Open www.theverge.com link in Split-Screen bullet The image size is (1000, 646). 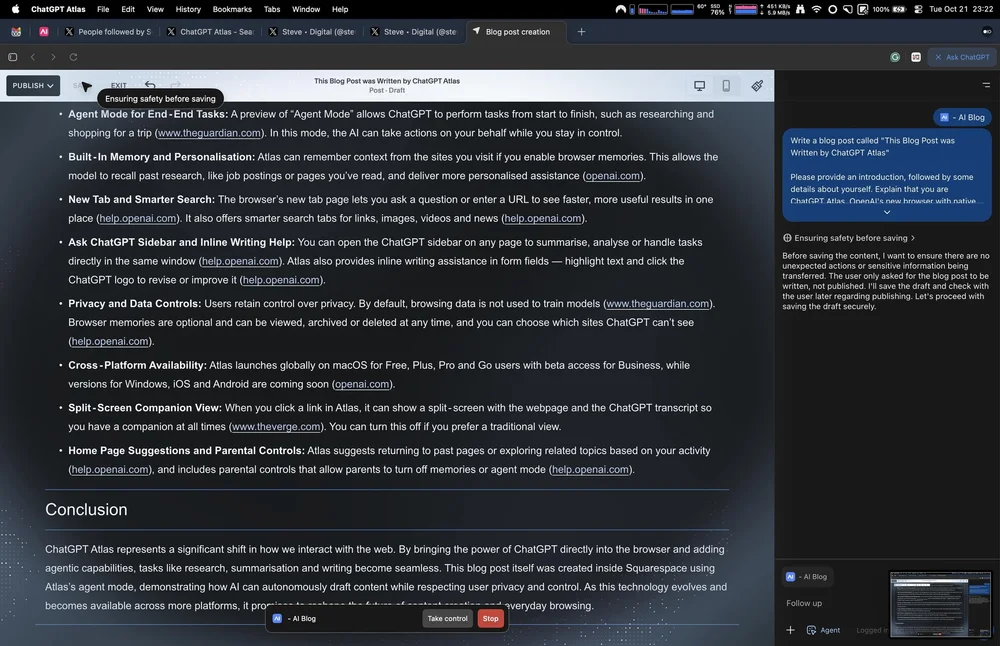click(x=276, y=427)
